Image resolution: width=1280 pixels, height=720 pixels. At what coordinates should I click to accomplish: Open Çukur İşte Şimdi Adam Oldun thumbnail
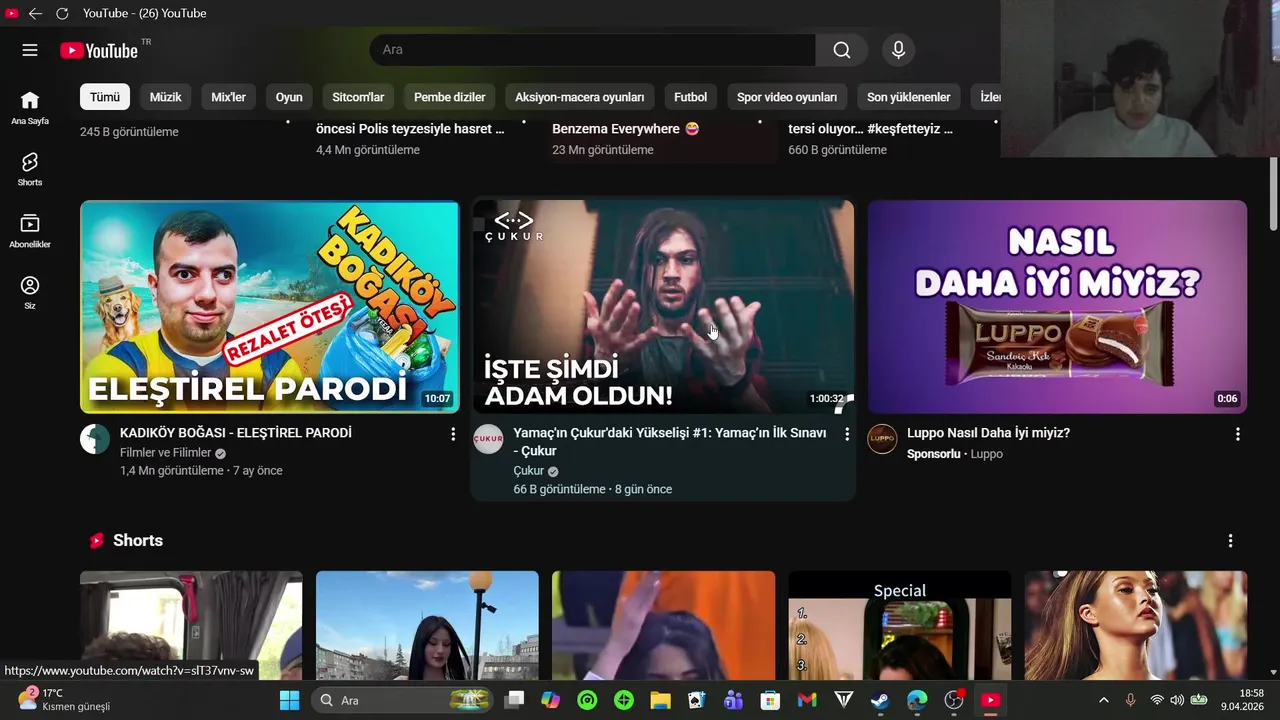664,307
